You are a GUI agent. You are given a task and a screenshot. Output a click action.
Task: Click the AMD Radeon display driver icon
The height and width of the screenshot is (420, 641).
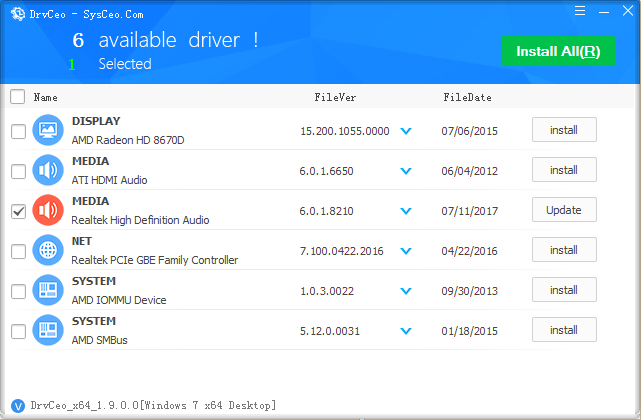(x=48, y=130)
